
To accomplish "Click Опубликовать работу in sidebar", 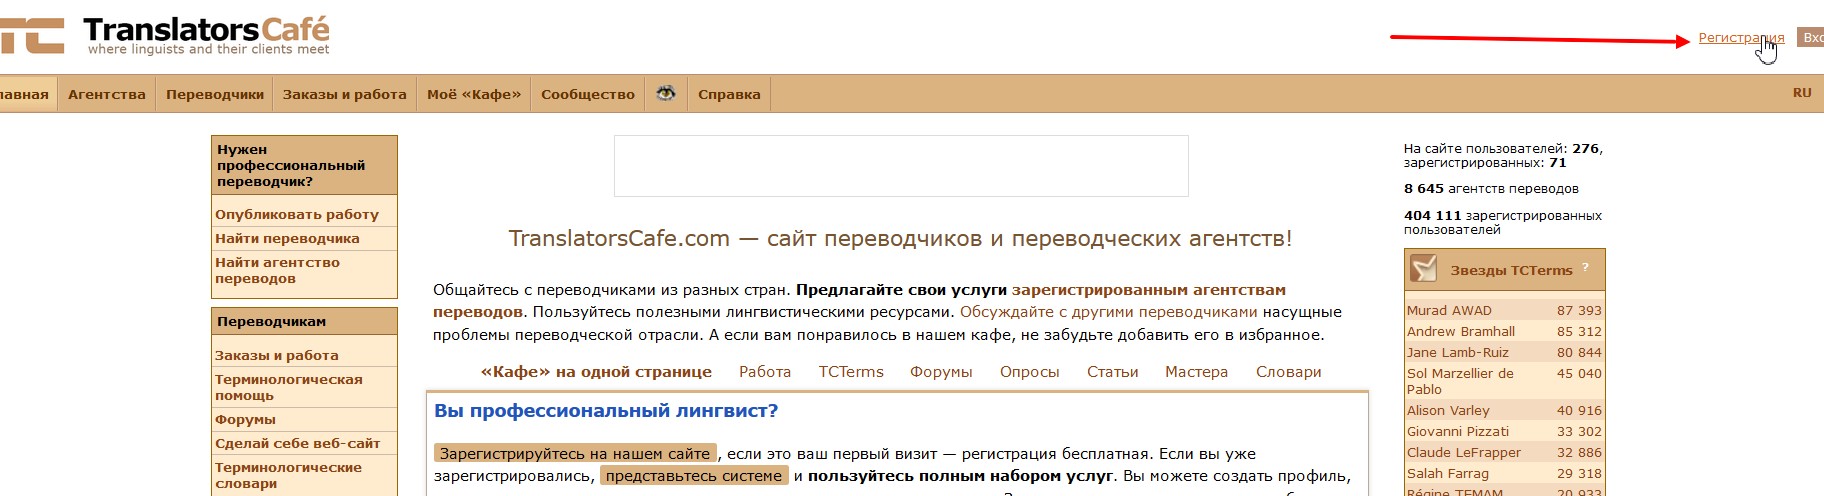I will click(x=297, y=214).
